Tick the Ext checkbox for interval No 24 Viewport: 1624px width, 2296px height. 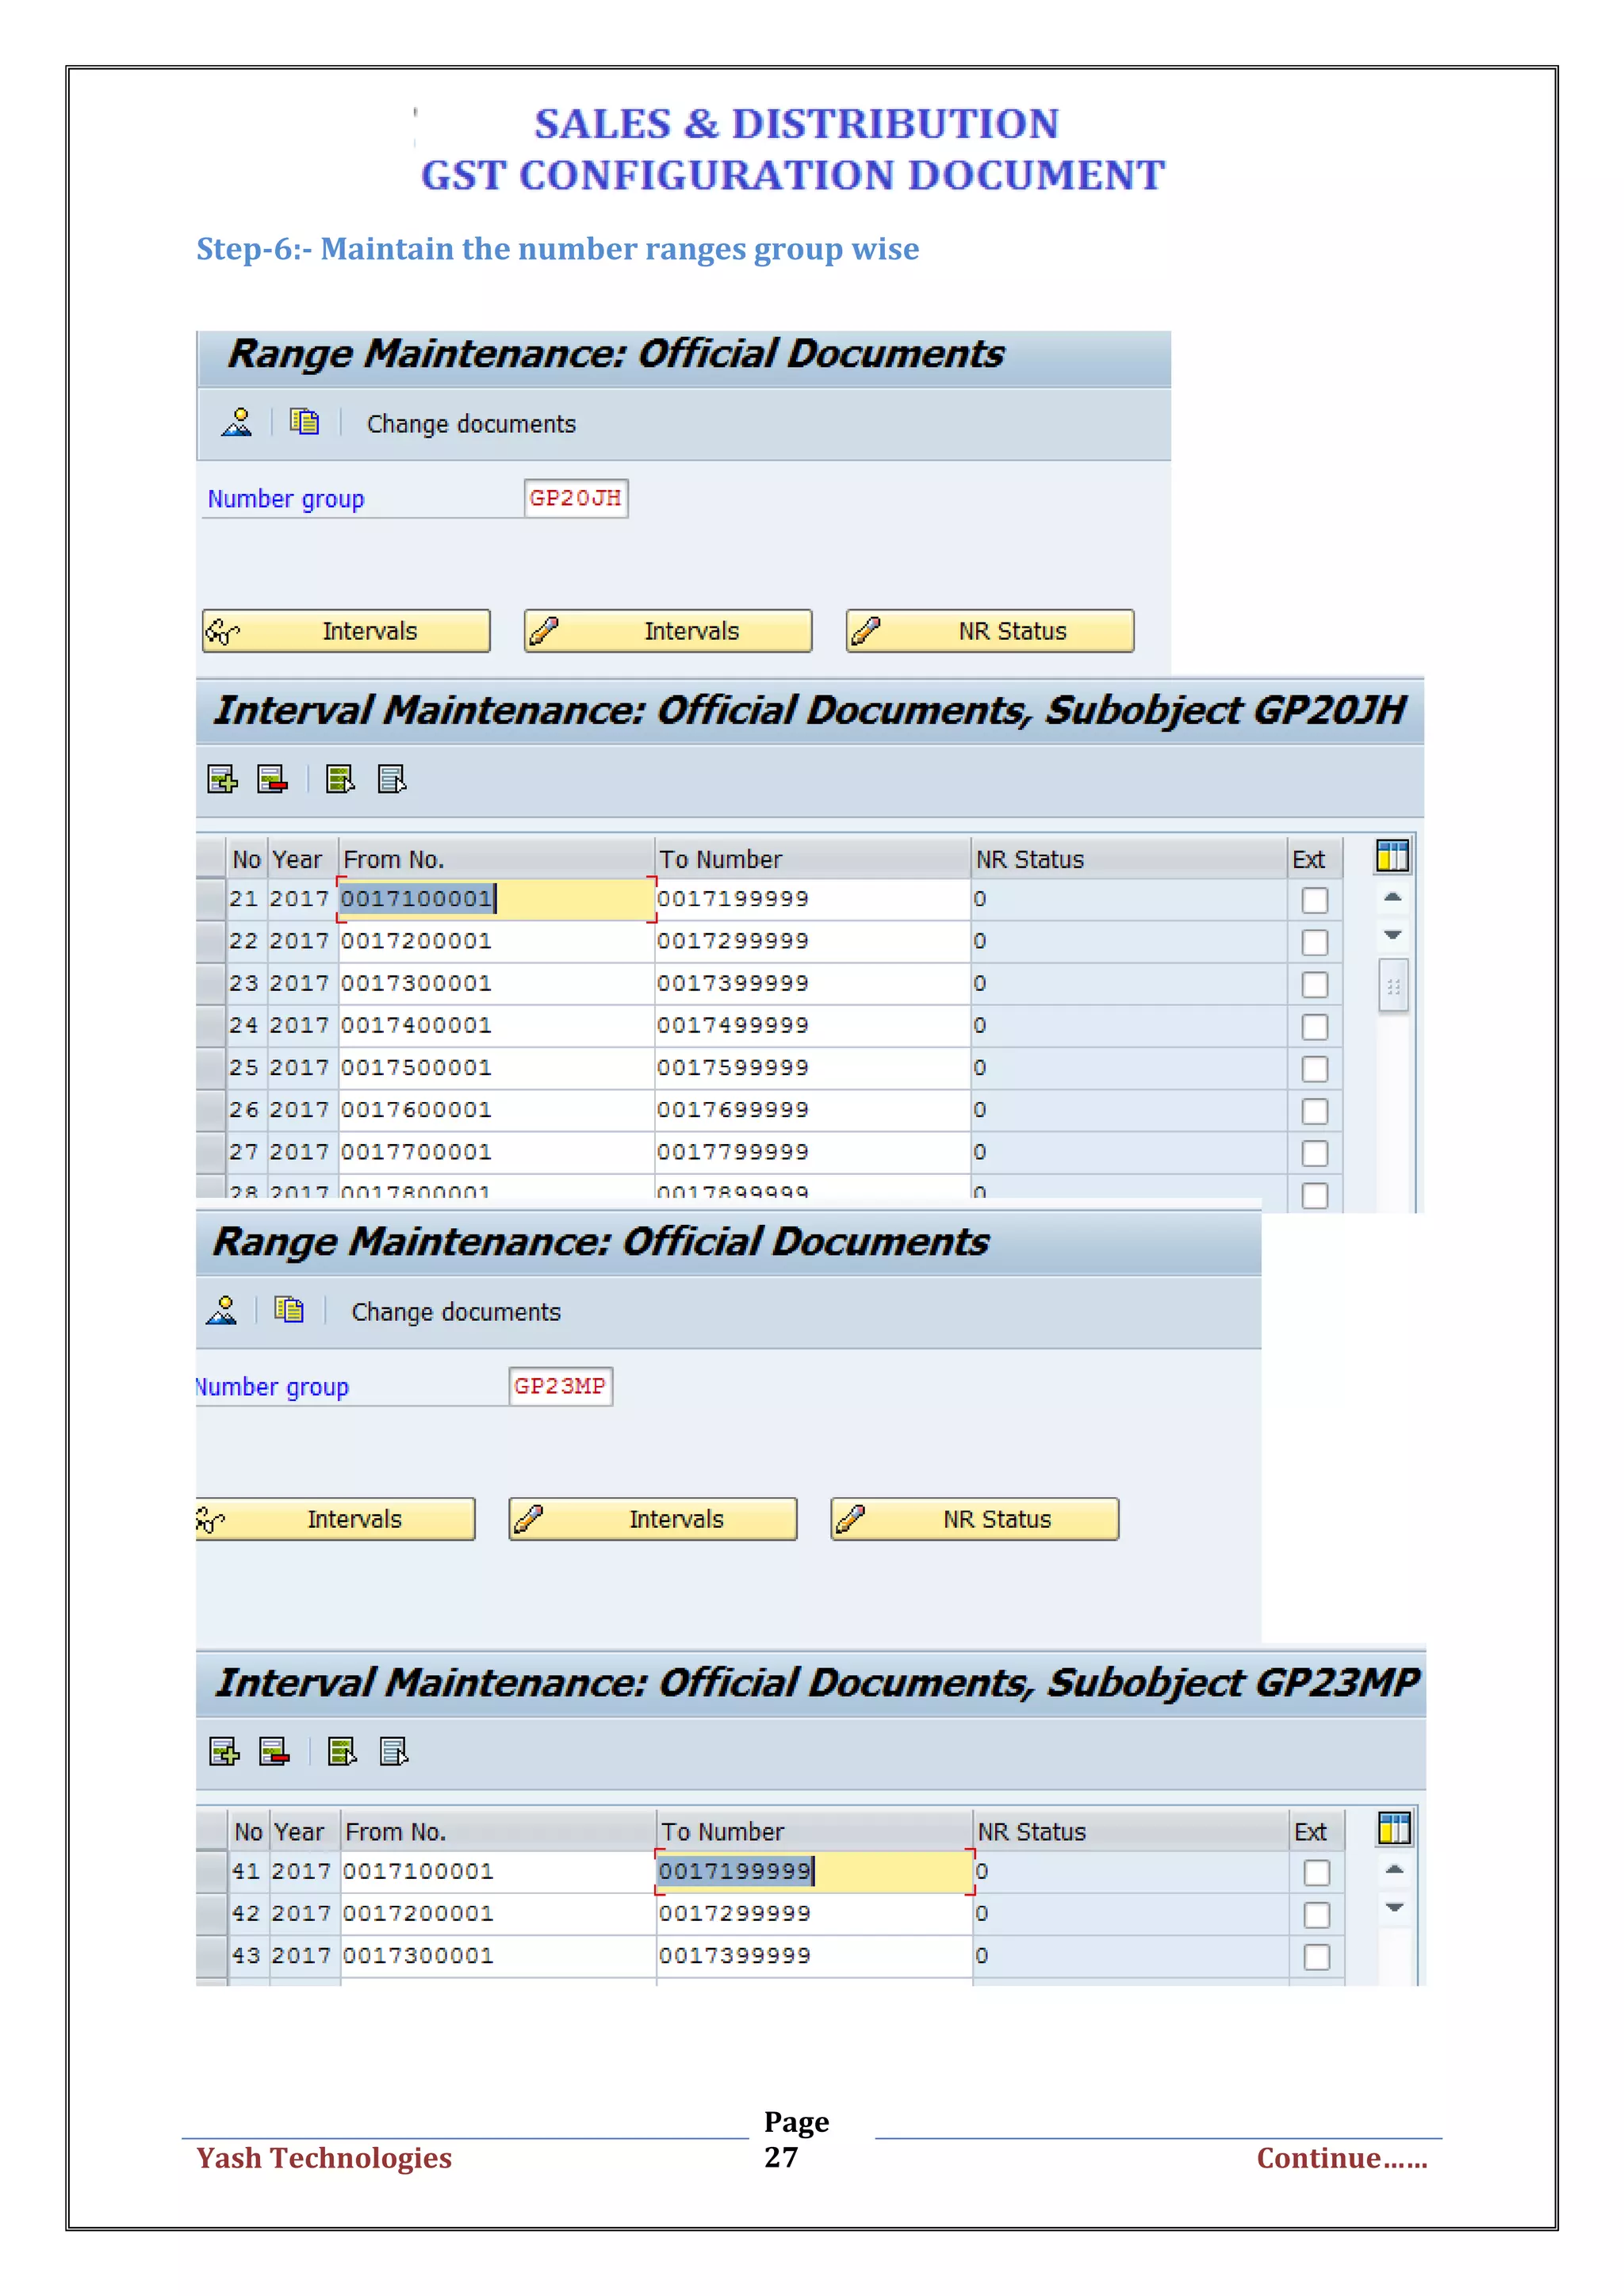point(1315,1027)
